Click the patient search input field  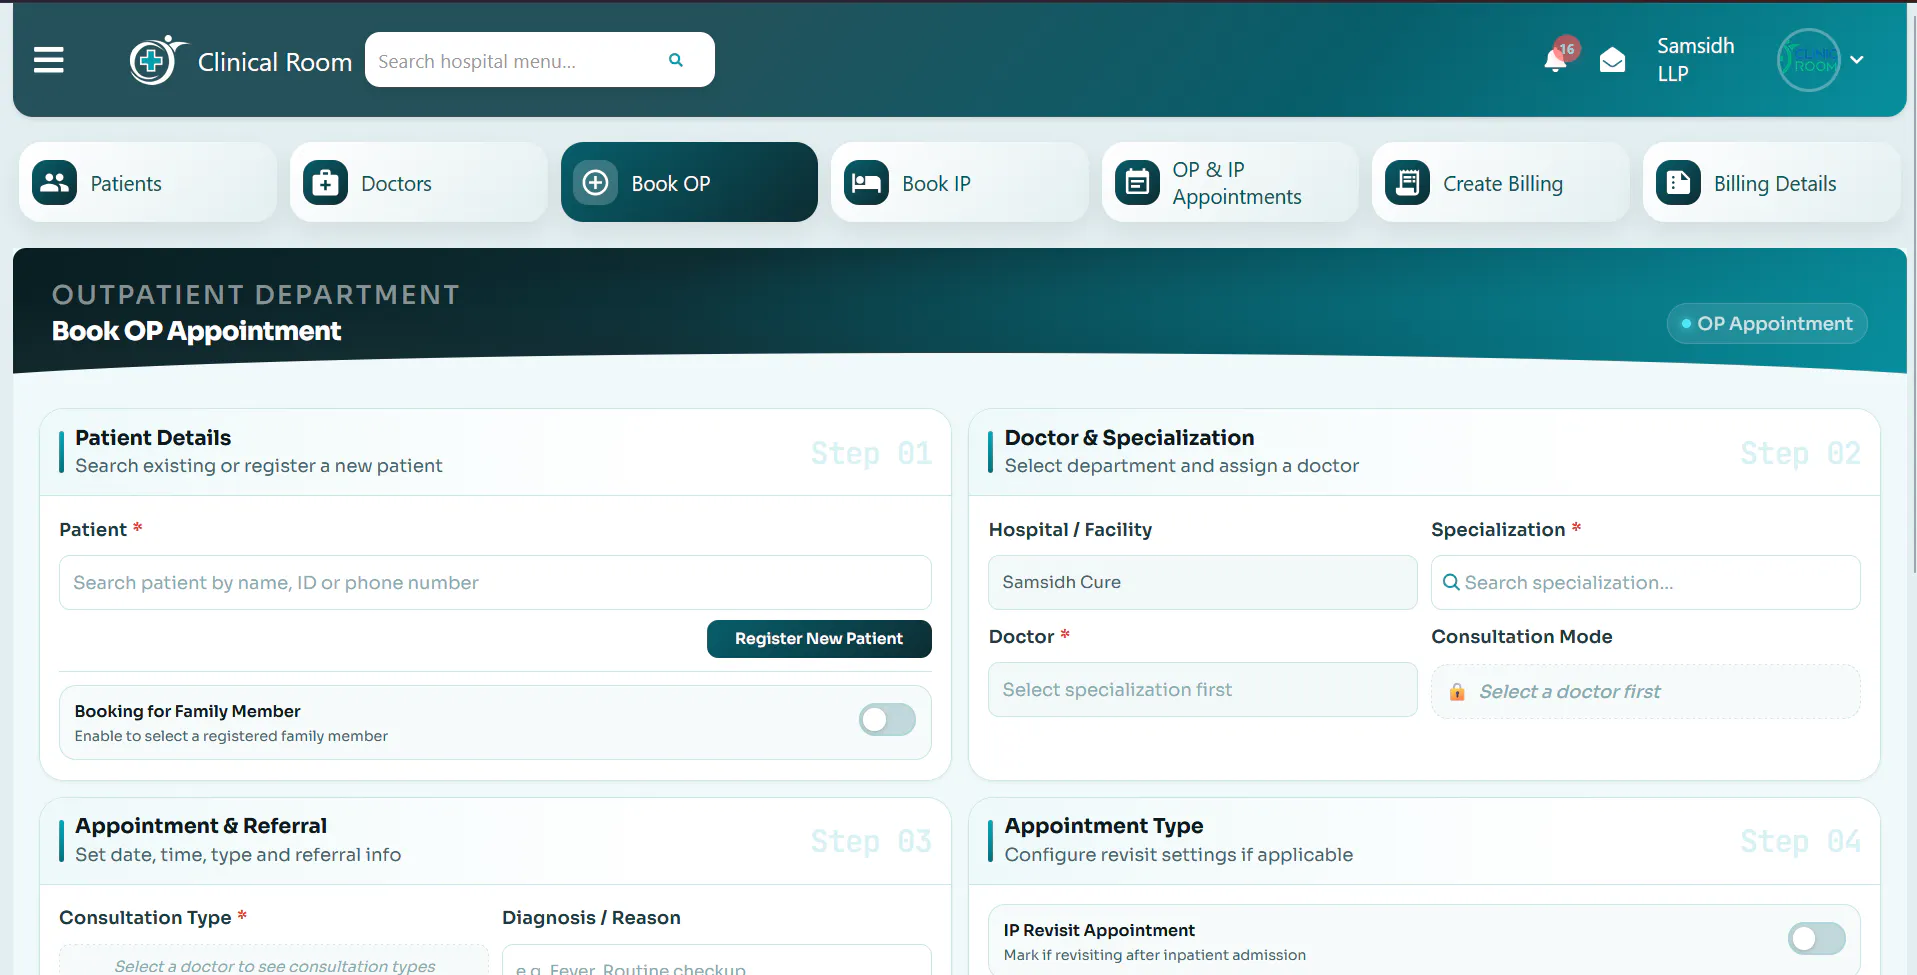[x=495, y=583]
